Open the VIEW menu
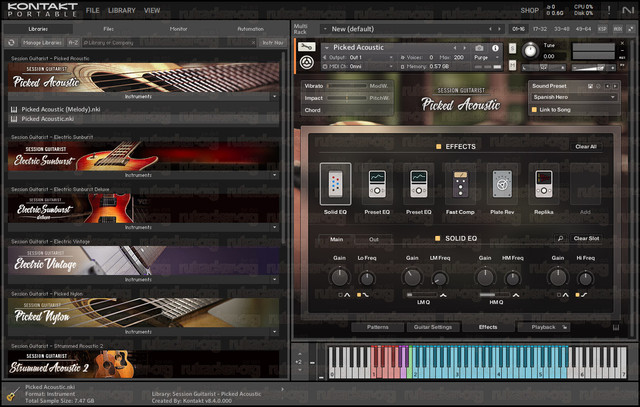The image size is (640, 407). [x=152, y=10]
